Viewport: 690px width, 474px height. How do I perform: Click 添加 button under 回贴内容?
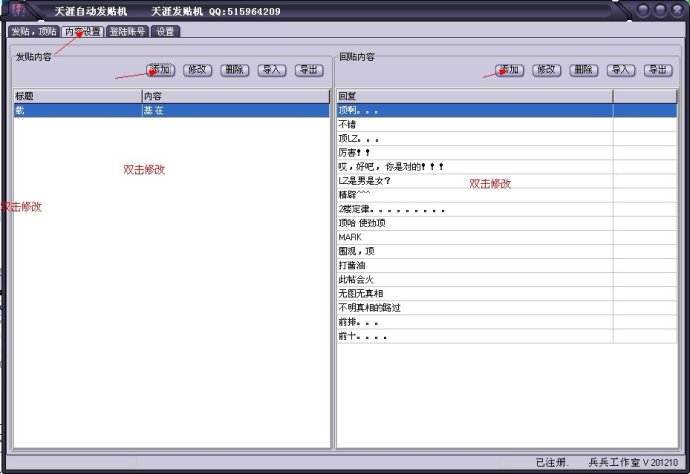coord(510,70)
